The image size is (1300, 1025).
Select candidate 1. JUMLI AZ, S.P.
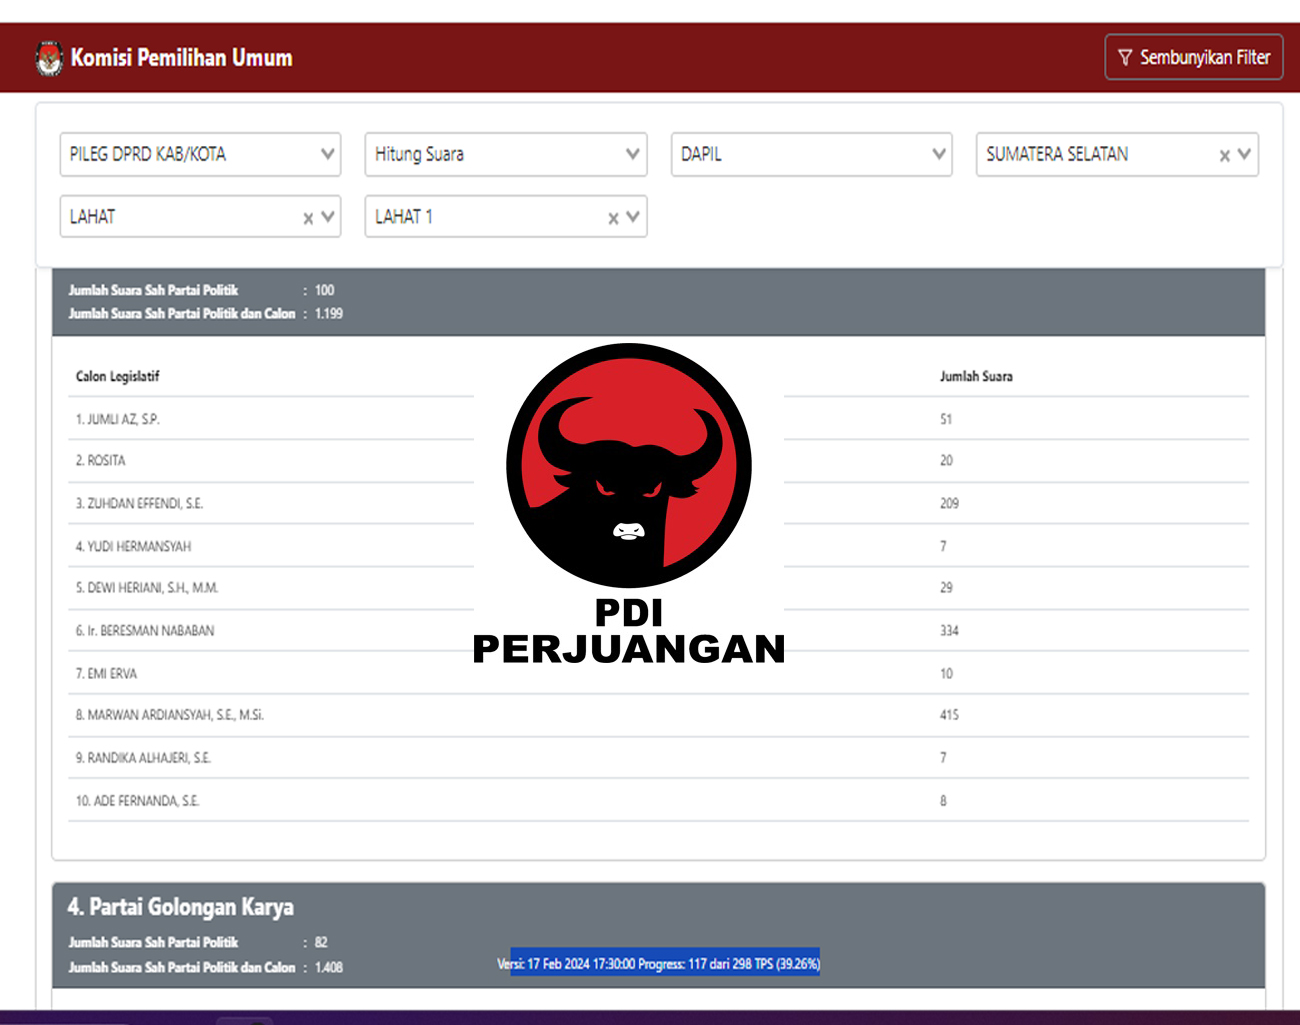117,419
